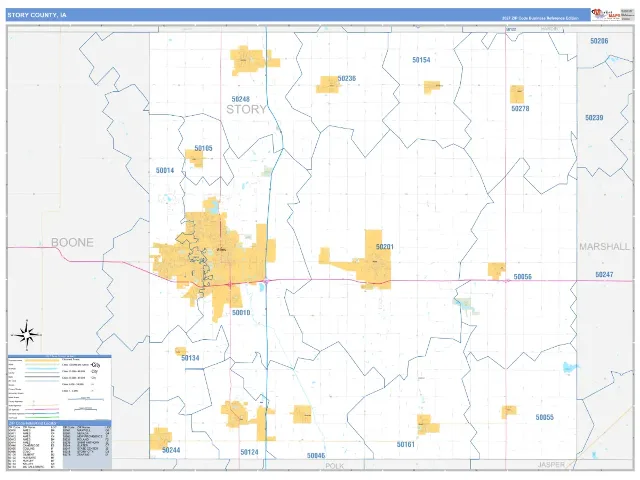Select ZIP code label 50247
Viewport: 640px width, 480px height.
point(604,275)
